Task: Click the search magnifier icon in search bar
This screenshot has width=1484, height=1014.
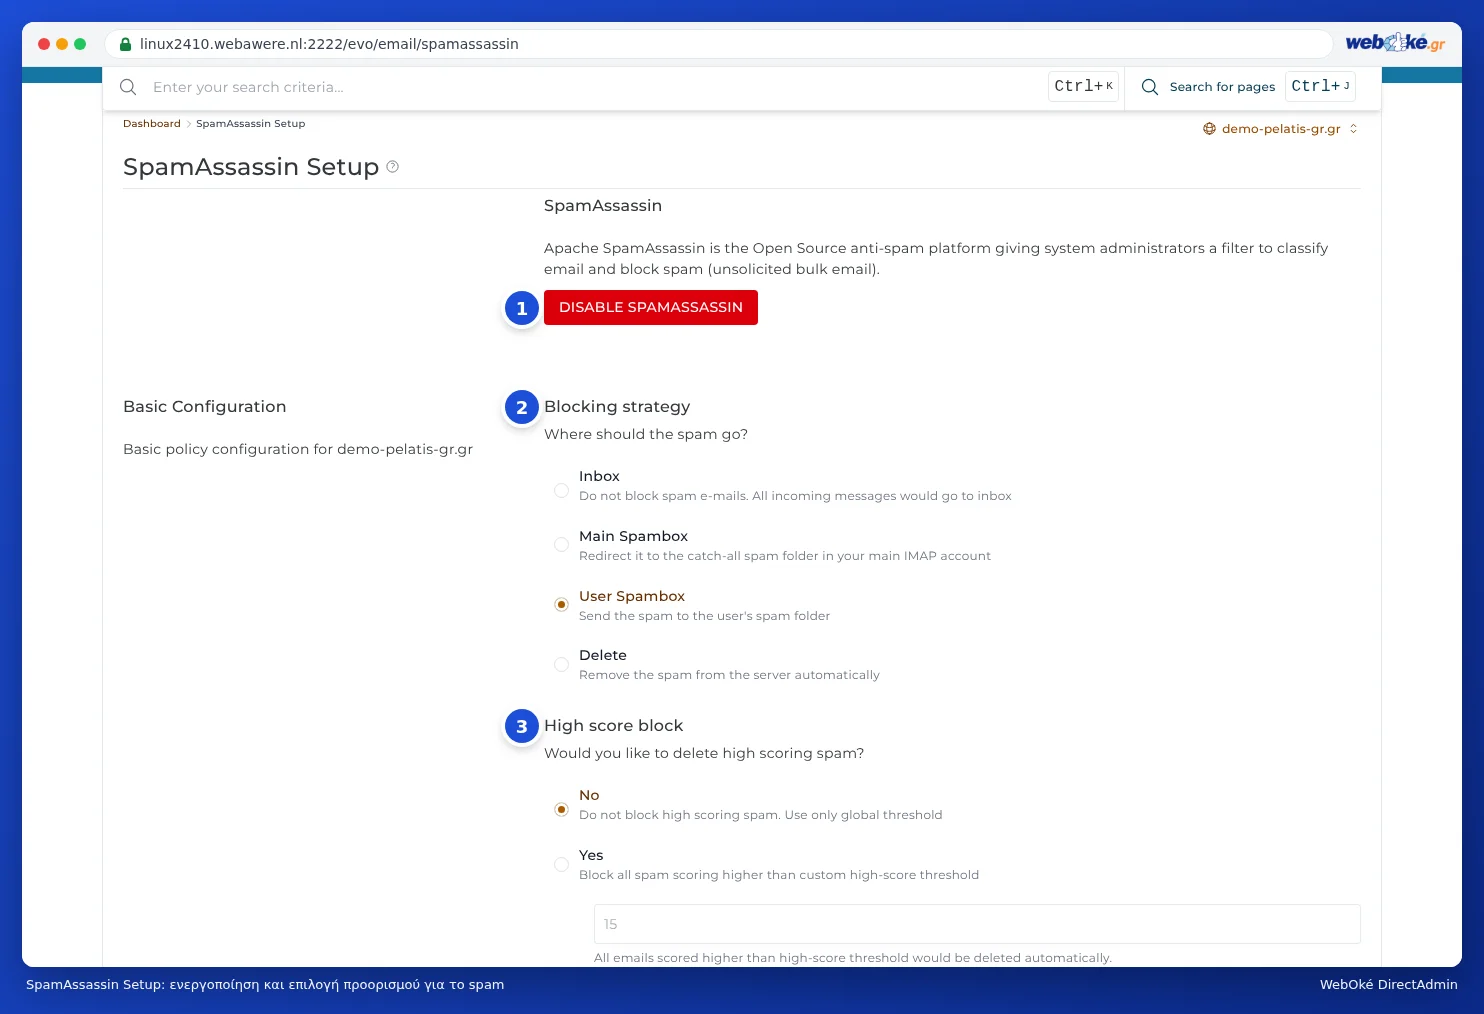Action: tap(128, 87)
